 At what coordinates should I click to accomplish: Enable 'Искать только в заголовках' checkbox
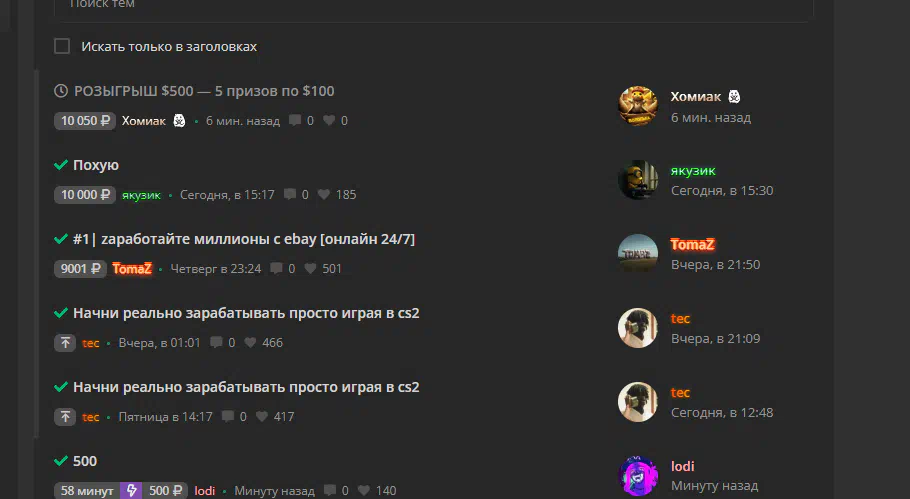pyautogui.click(x=62, y=46)
